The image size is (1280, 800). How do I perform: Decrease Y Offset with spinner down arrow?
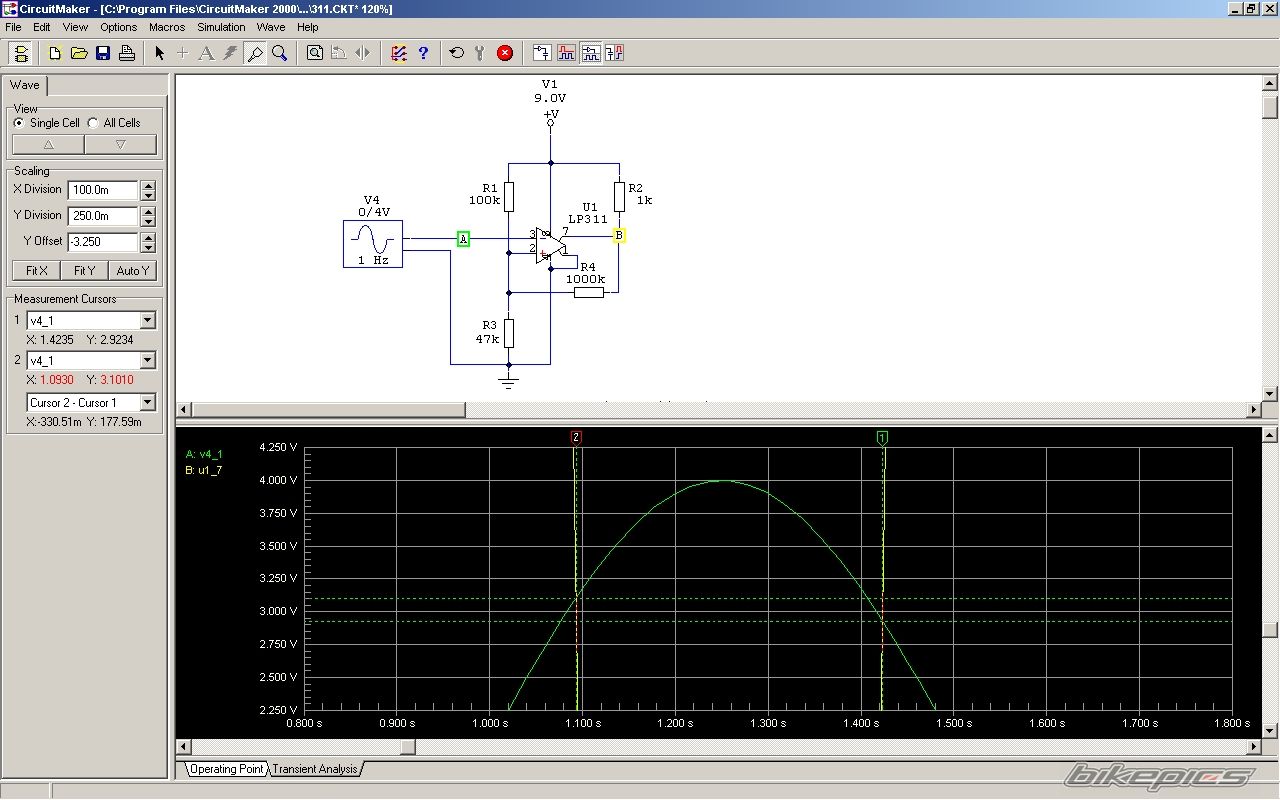coord(148,247)
